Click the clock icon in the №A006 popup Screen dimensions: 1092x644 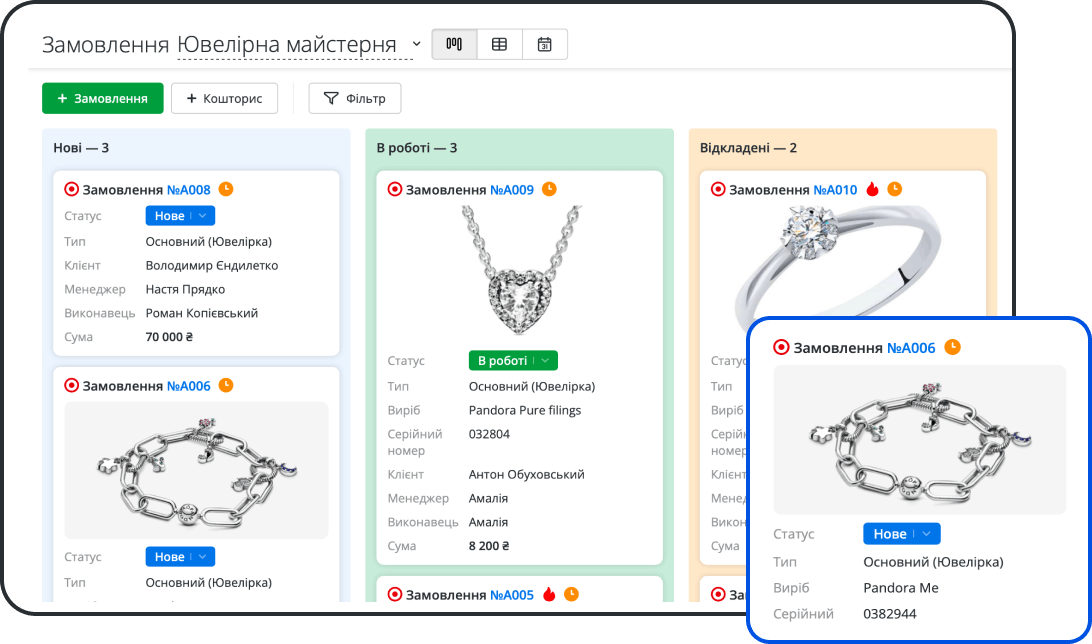pos(953,347)
